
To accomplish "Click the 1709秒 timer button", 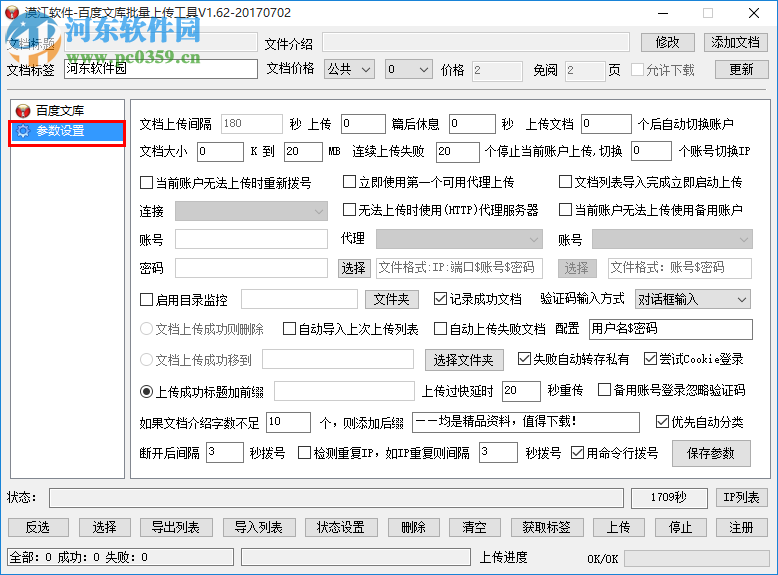I will click(669, 498).
